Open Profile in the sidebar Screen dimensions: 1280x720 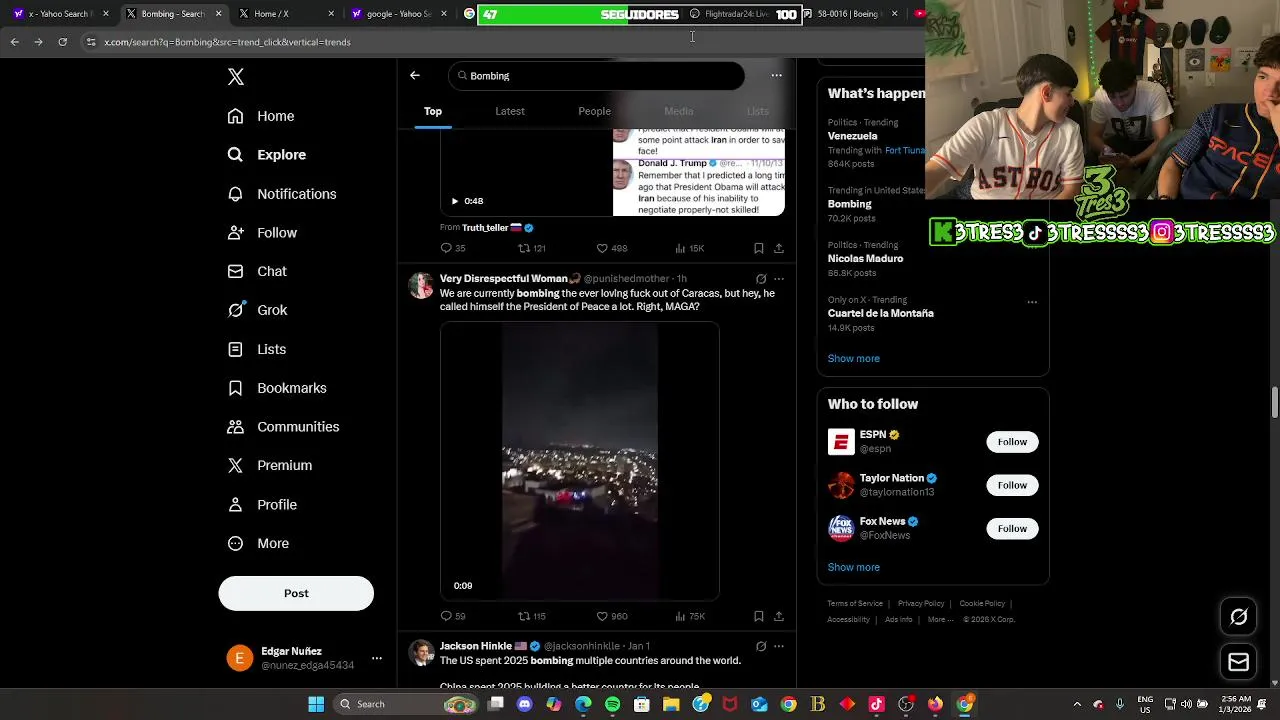pyautogui.click(x=262, y=505)
